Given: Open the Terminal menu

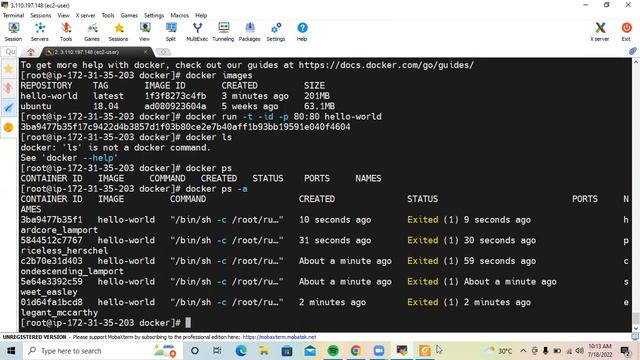Looking at the screenshot, I should point(13,15).
